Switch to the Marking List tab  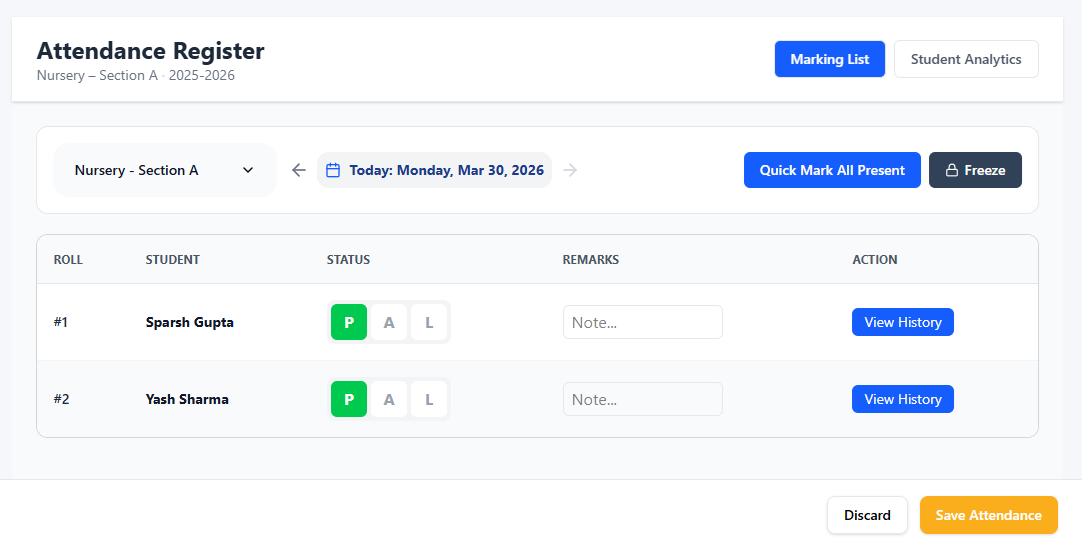tap(829, 59)
